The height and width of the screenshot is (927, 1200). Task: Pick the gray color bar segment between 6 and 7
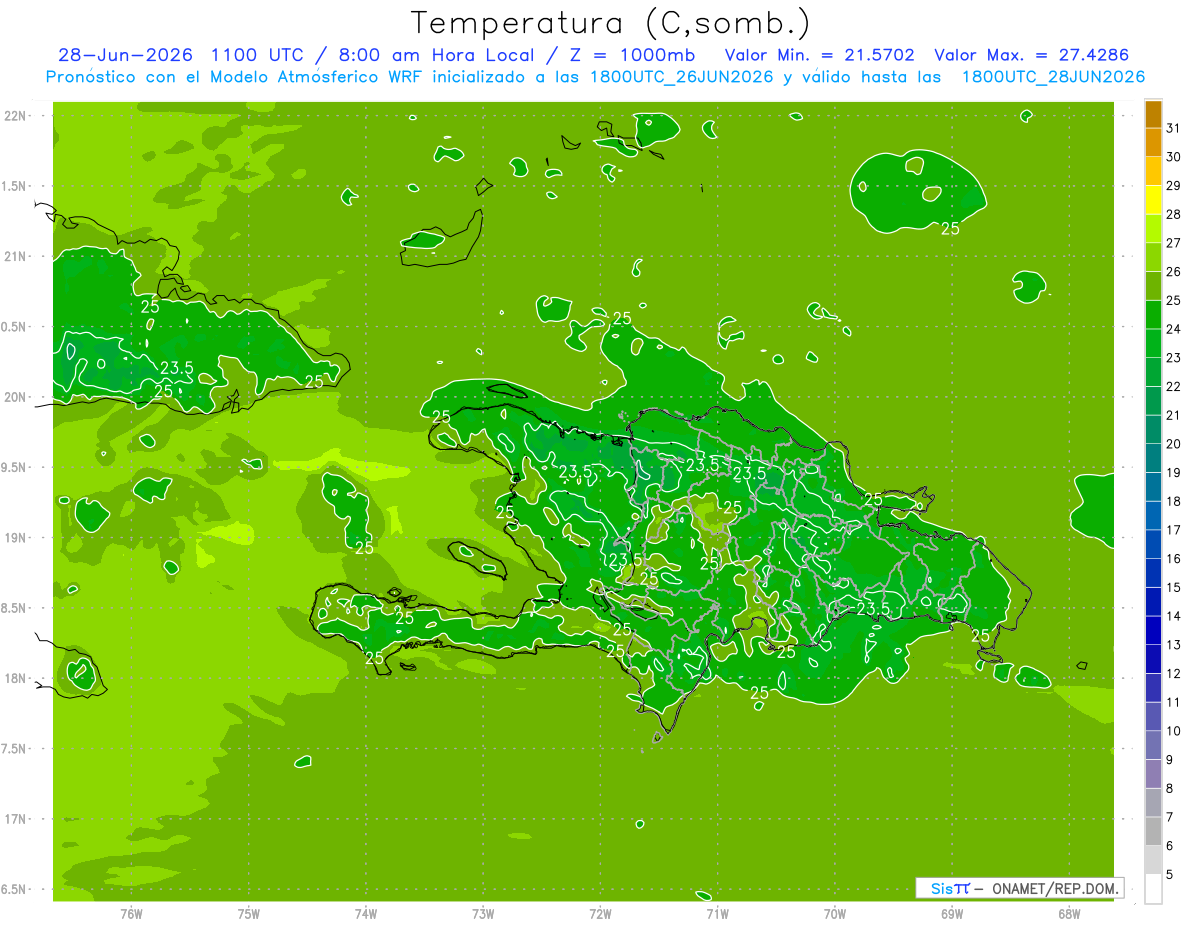pos(1153,831)
